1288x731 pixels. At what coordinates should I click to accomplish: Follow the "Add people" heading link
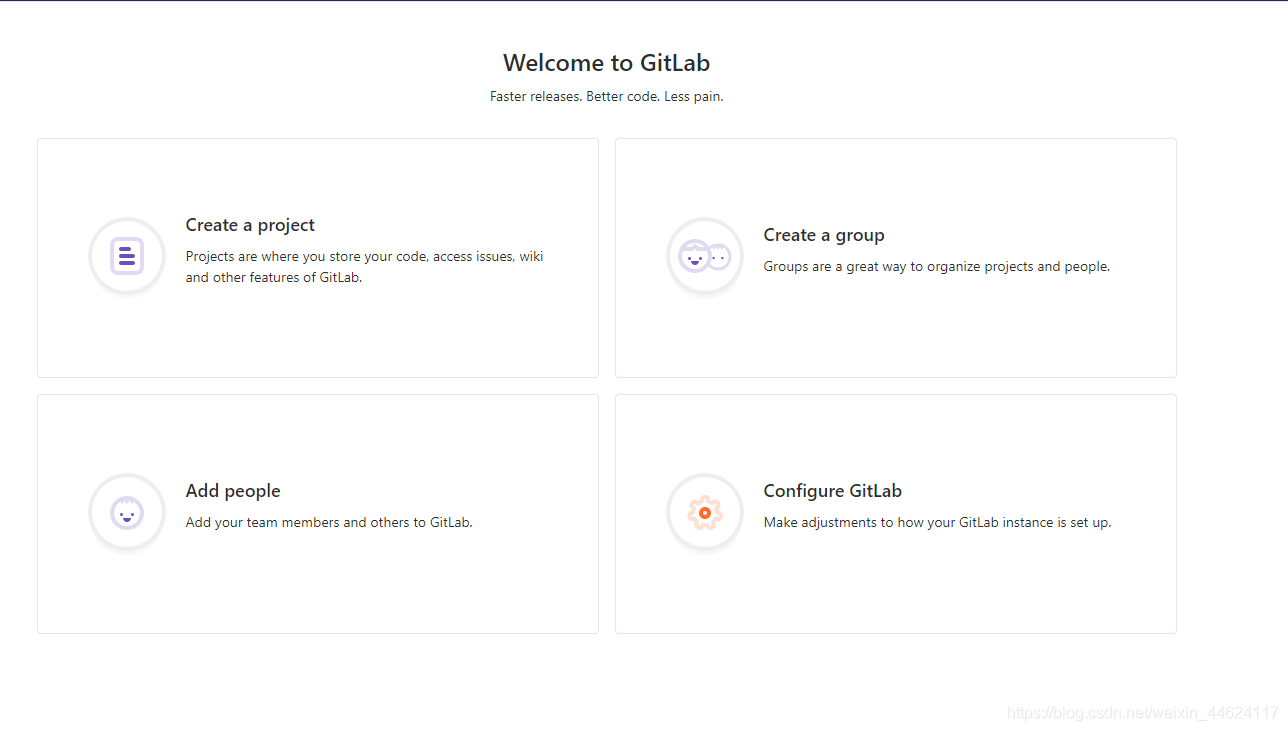pyautogui.click(x=233, y=491)
